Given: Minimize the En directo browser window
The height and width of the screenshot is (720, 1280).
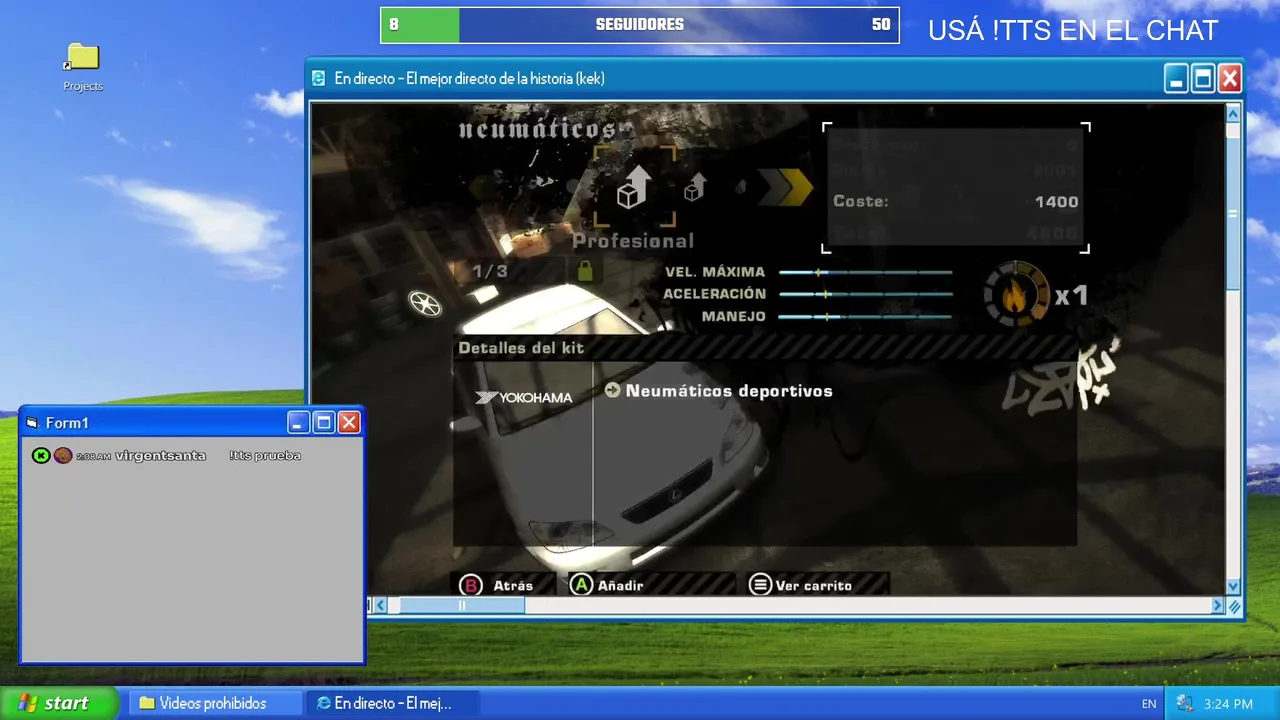Looking at the screenshot, I should click(x=1178, y=78).
